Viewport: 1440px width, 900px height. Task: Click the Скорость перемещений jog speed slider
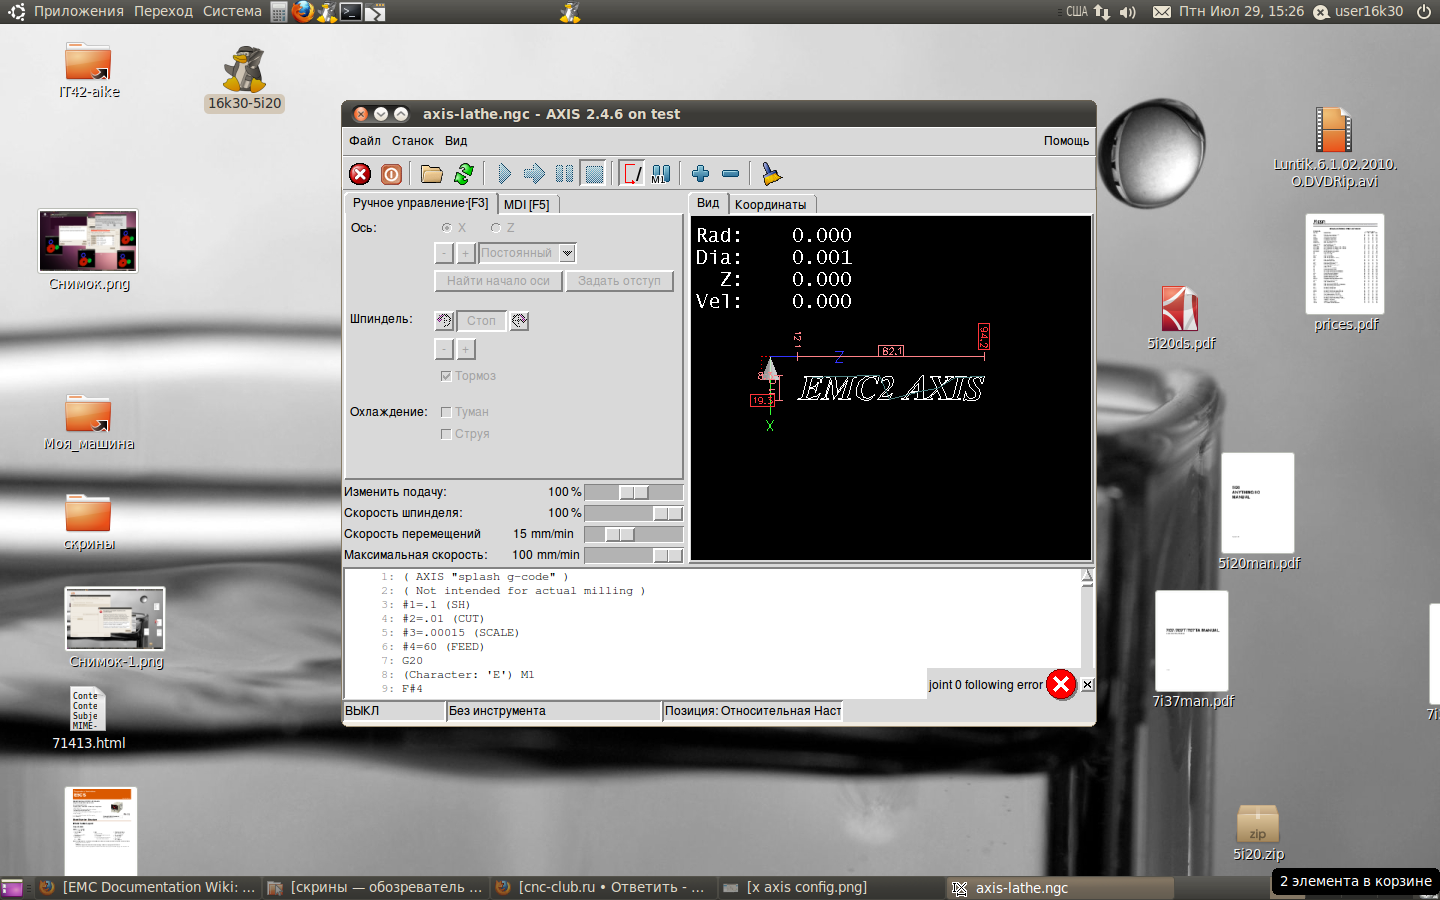[x=634, y=534]
